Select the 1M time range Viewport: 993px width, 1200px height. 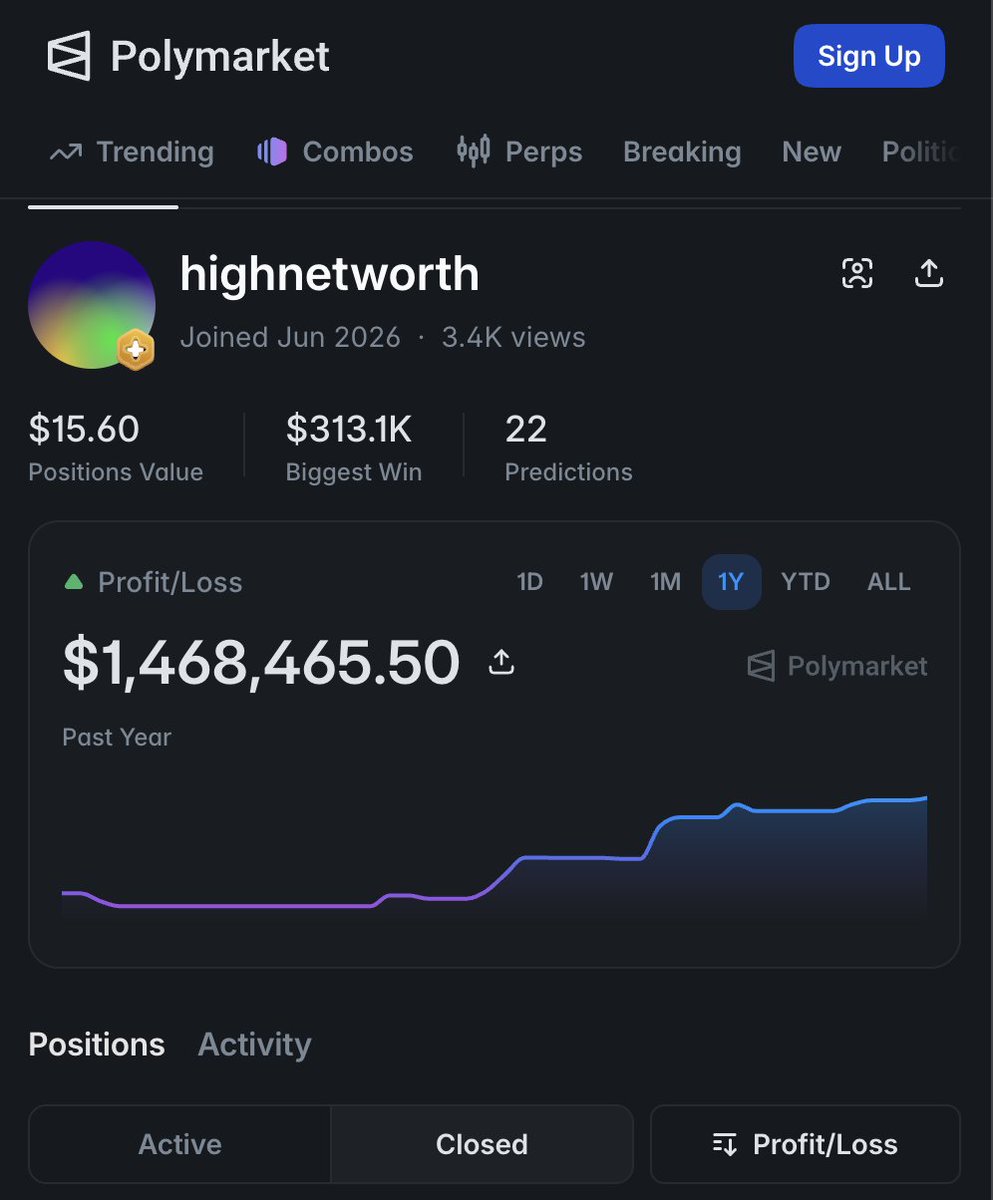point(665,582)
